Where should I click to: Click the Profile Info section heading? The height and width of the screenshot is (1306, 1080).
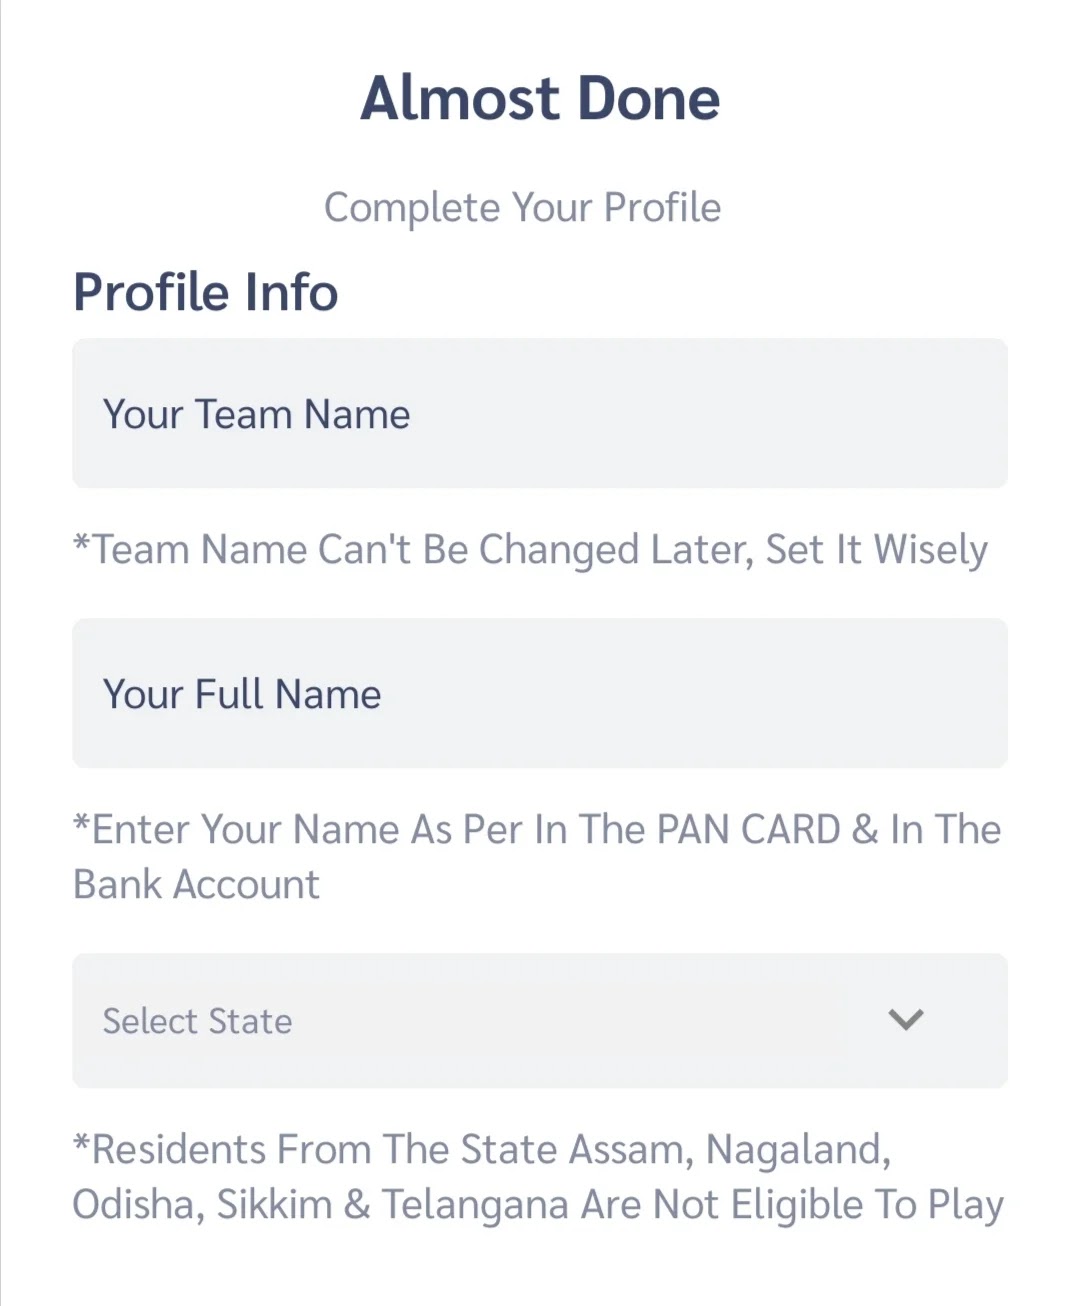click(206, 292)
